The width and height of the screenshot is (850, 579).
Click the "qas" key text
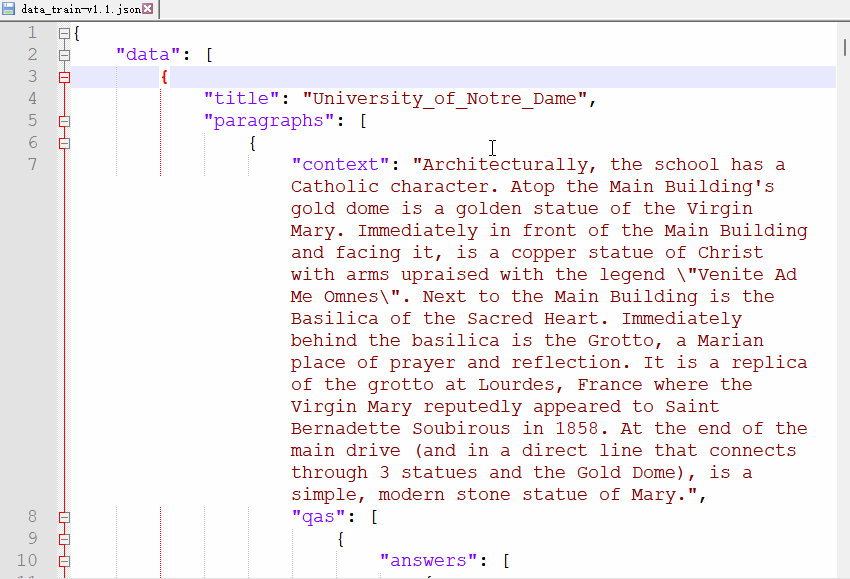click(x=318, y=517)
